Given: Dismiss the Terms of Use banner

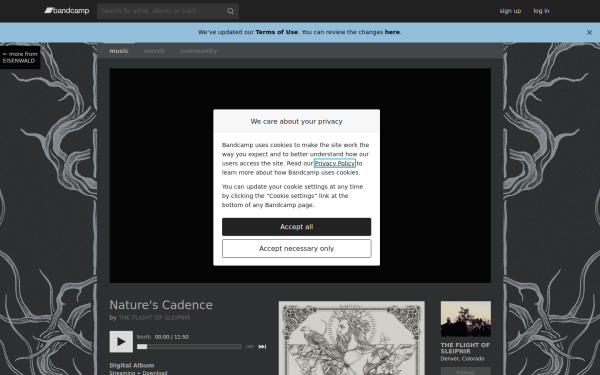Looking at the screenshot, I should click(589, 33).
